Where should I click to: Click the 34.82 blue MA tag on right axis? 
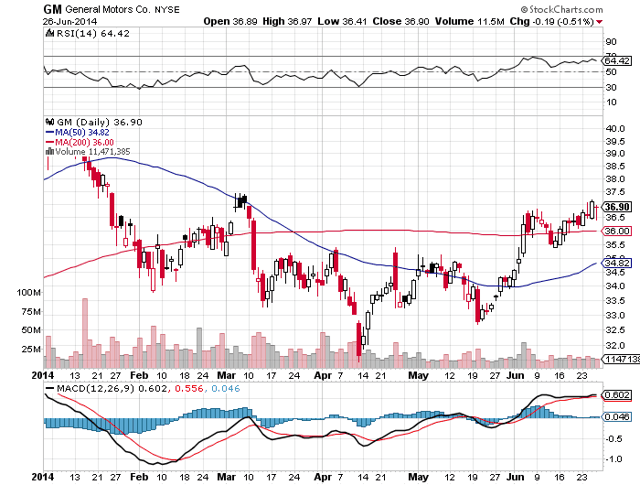pos(617,263)
